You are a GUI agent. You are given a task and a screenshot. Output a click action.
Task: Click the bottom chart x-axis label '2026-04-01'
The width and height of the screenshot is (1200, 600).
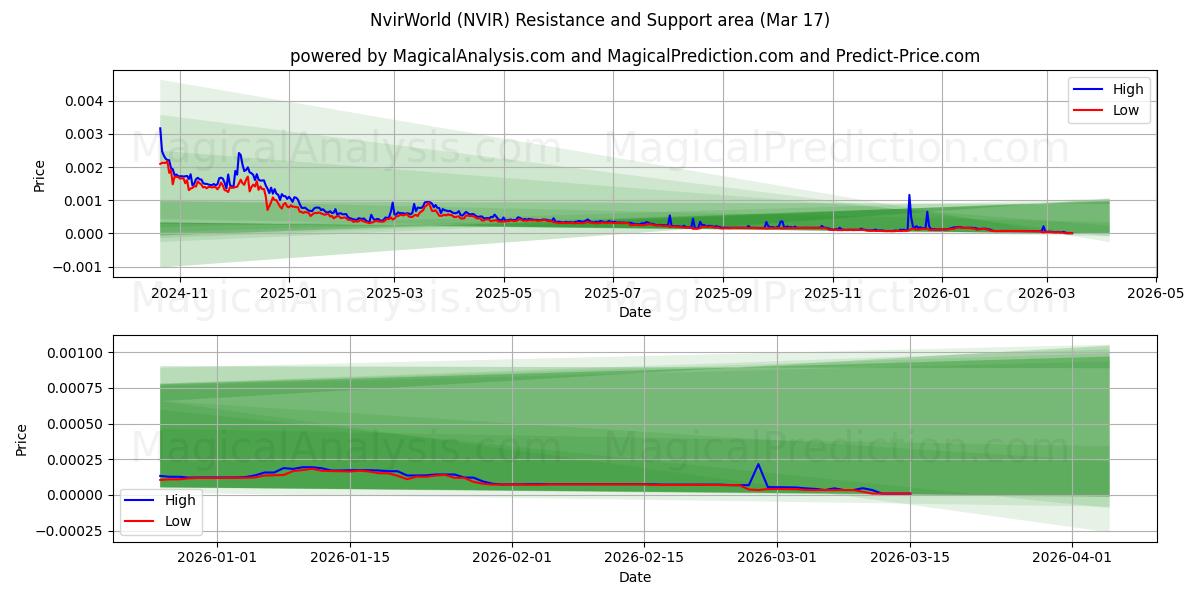(1073, 558)
